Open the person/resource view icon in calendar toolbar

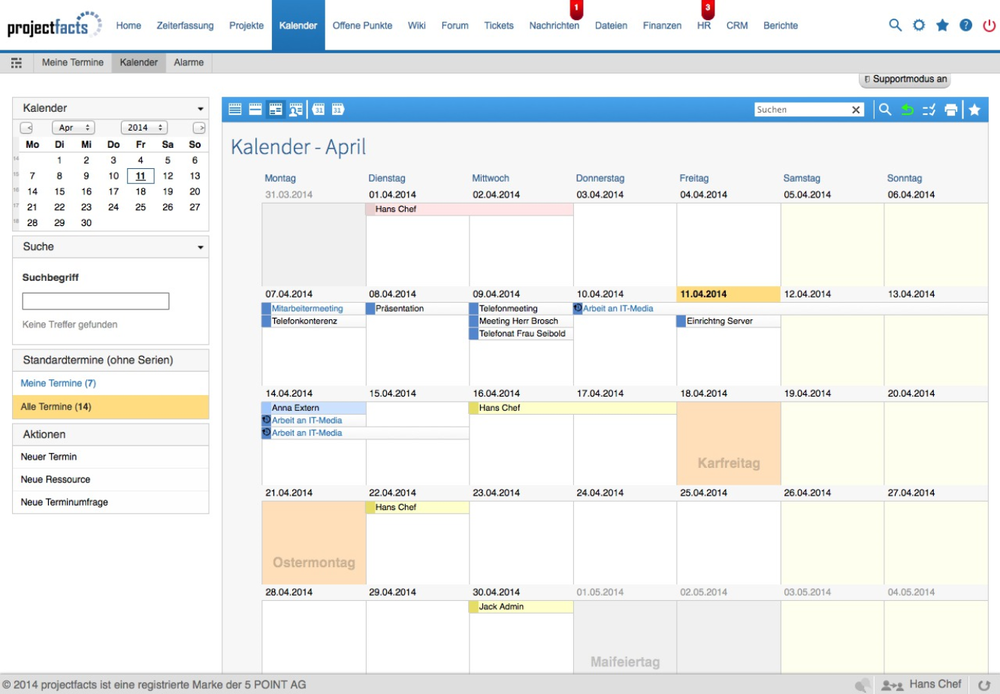pos(296,110)
